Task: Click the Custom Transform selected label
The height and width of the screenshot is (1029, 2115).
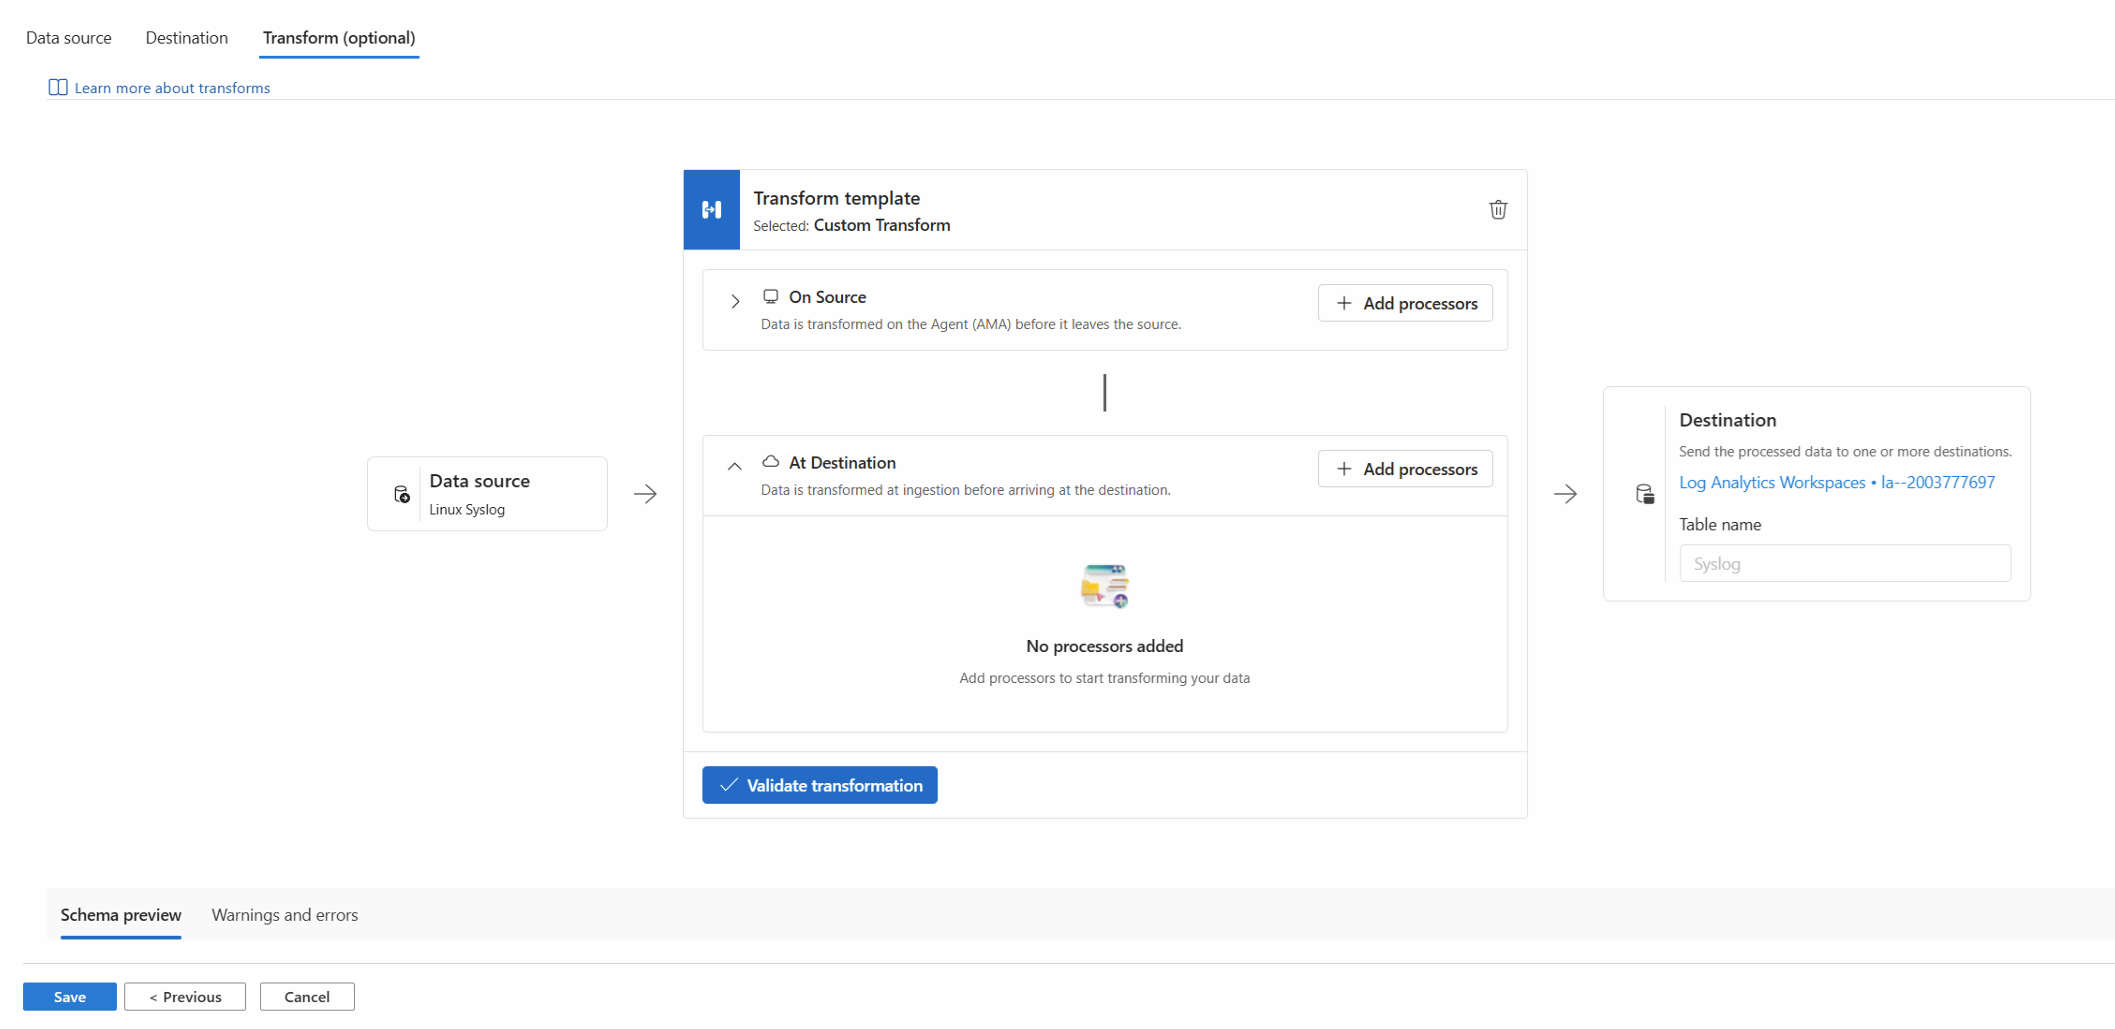Action: tap(881, 226)
